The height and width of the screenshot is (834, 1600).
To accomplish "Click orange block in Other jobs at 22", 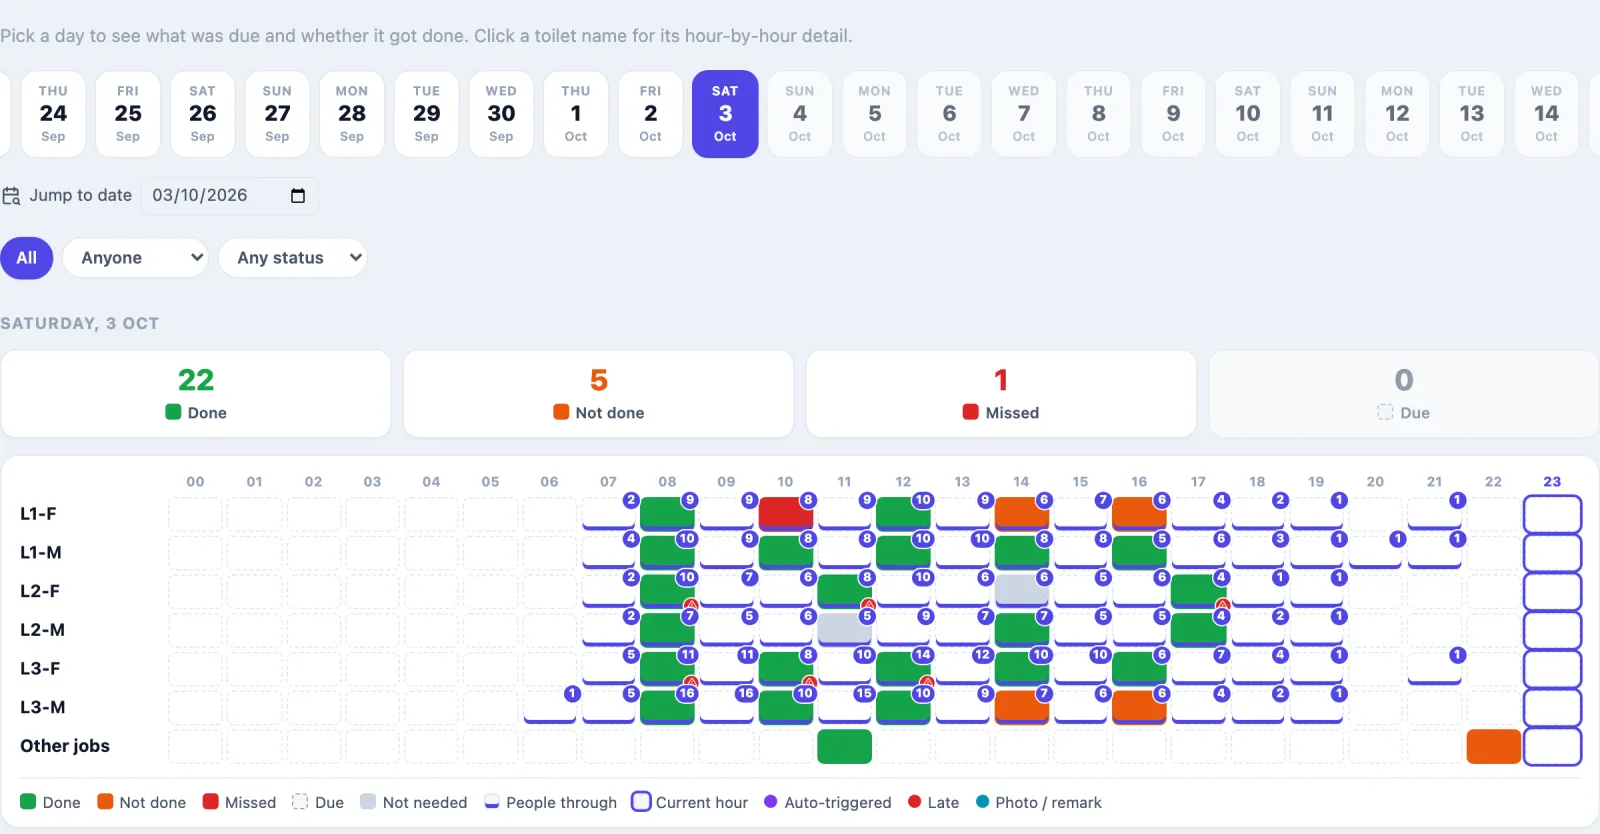I will coord(1493,746).
